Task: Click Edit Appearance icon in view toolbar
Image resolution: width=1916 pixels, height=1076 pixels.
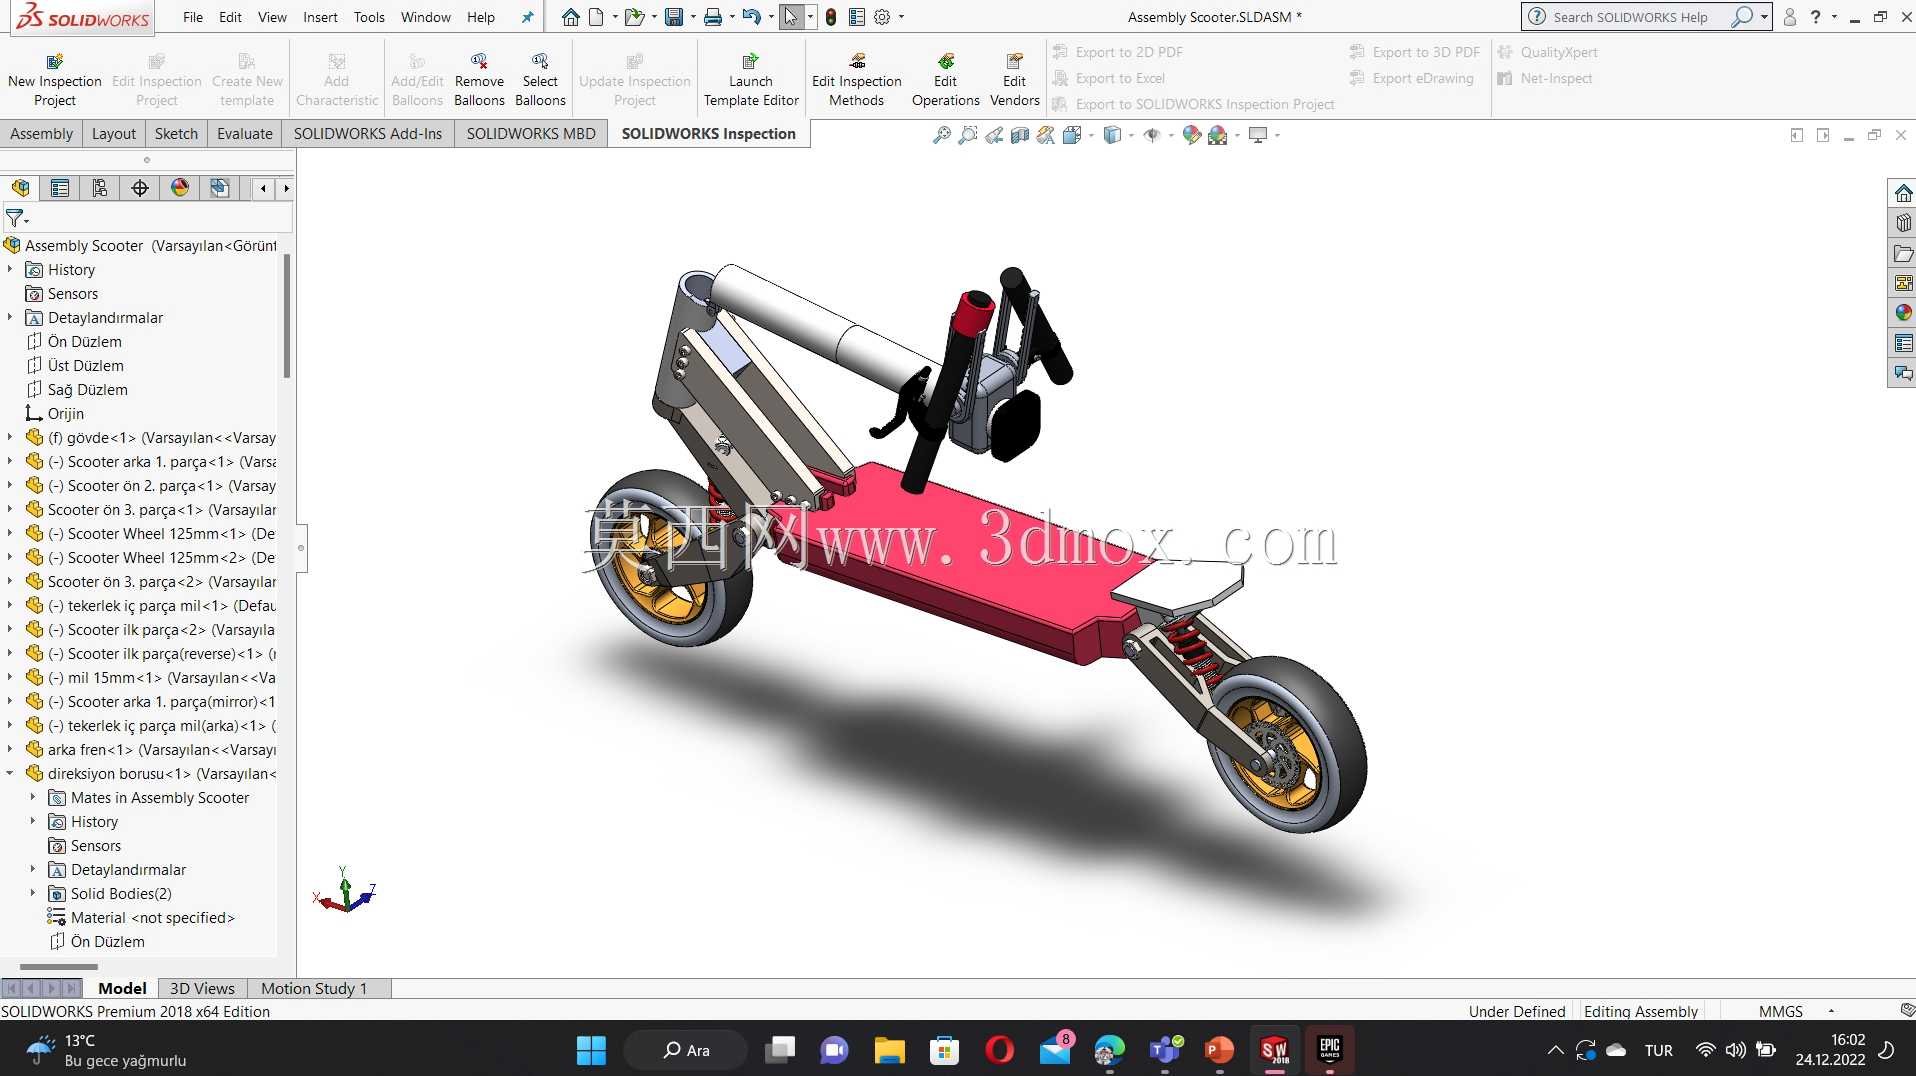Action: (x=1192, y=135)
